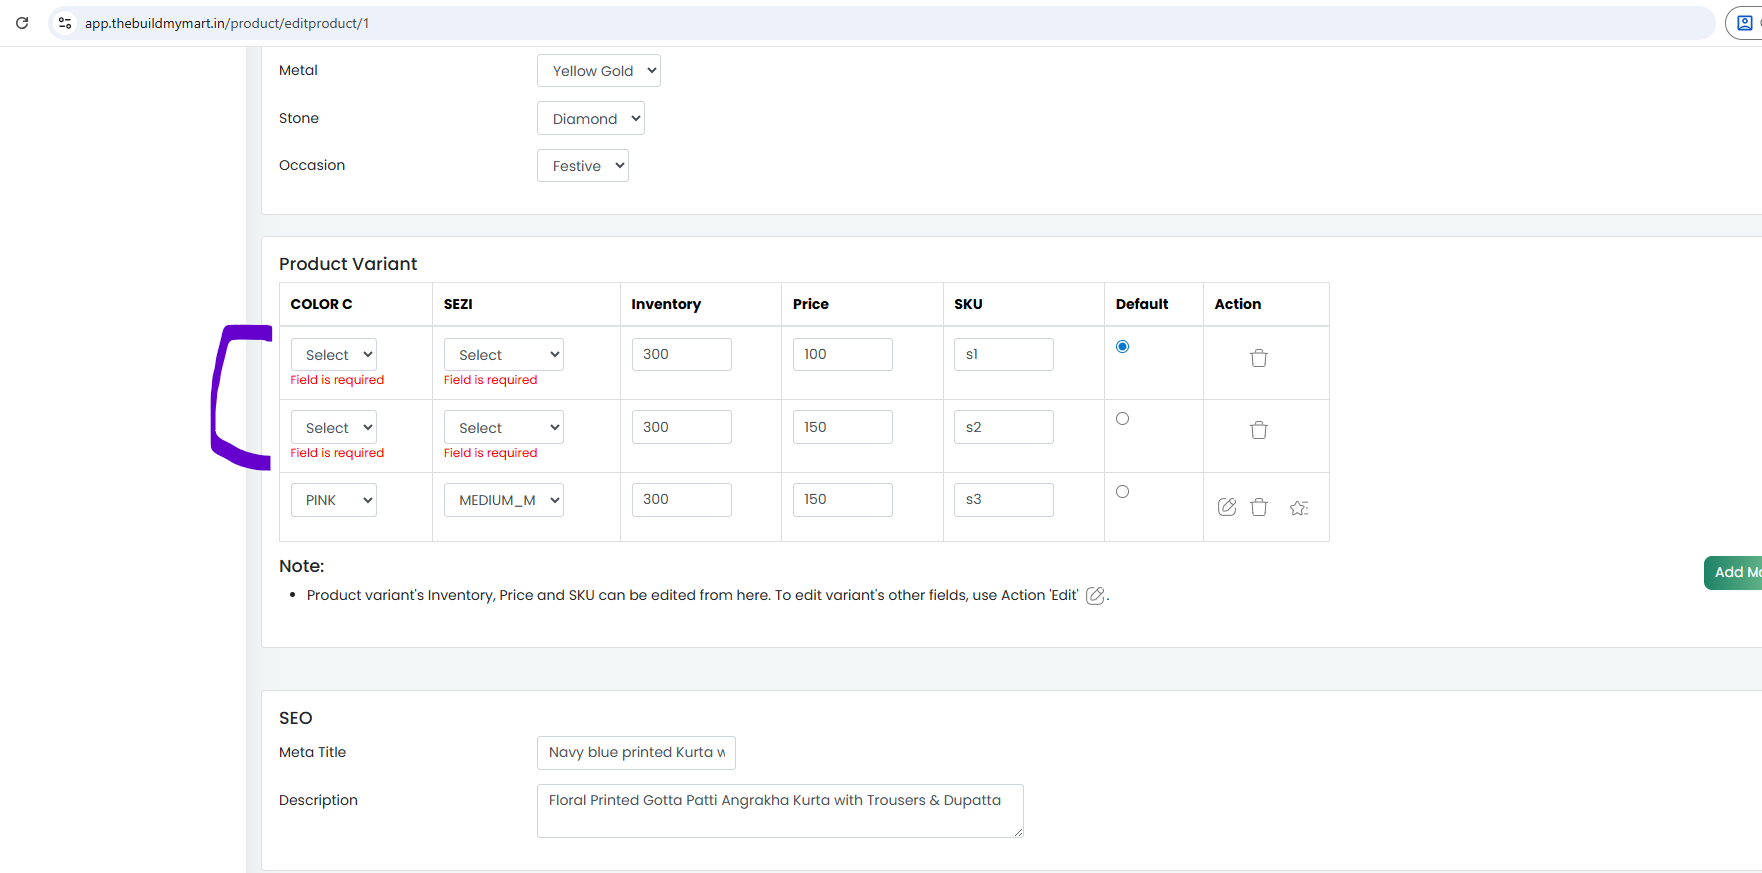Click the SKU field containing s3
This screenshot has height=873, width=1762.
point(1004,499)
